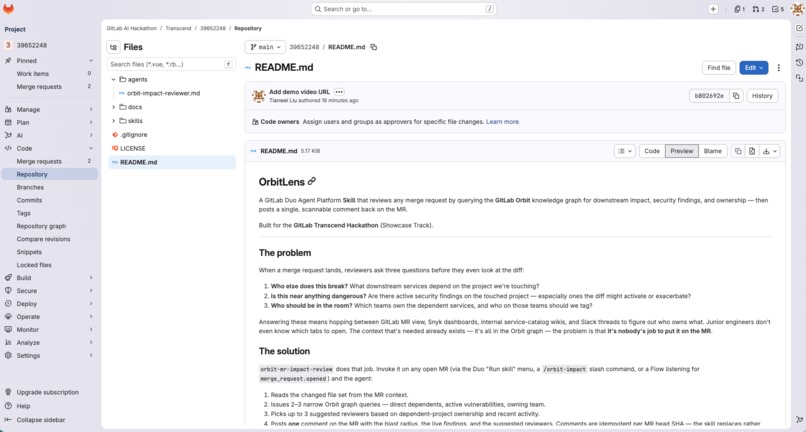Open the download options dropdown
806x432 pixels.
(x=770, y=151)
